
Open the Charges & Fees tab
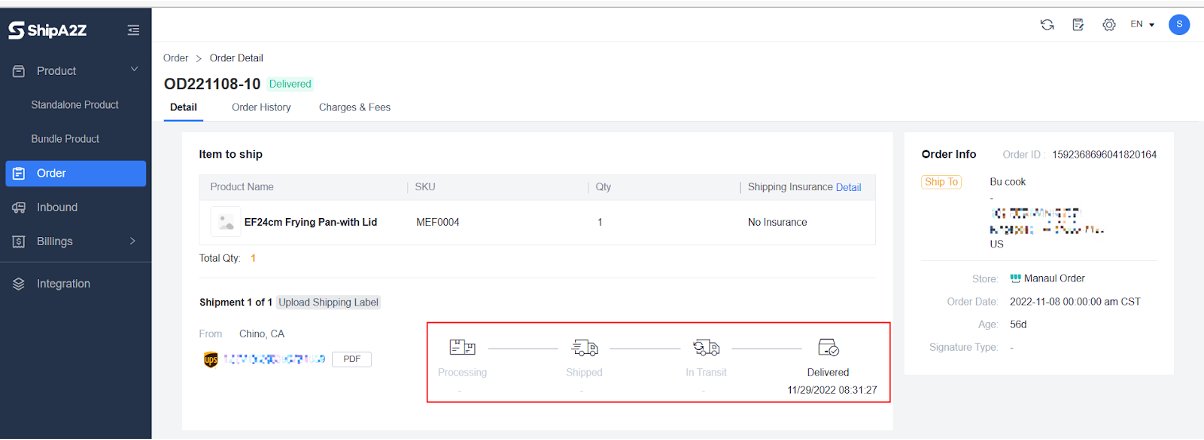point(354,107)
